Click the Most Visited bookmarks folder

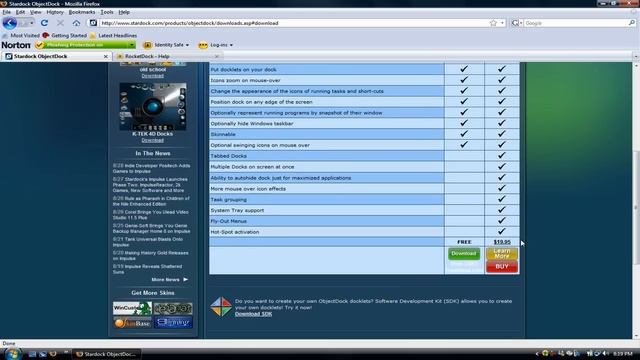(x=21, y=36)
